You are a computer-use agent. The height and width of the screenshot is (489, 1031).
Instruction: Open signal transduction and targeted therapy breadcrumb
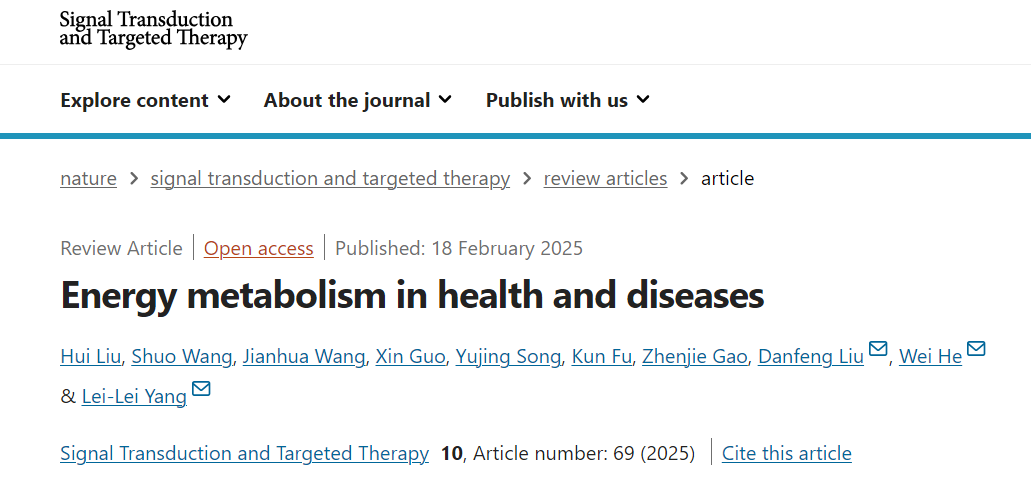(x=330, y=179)
